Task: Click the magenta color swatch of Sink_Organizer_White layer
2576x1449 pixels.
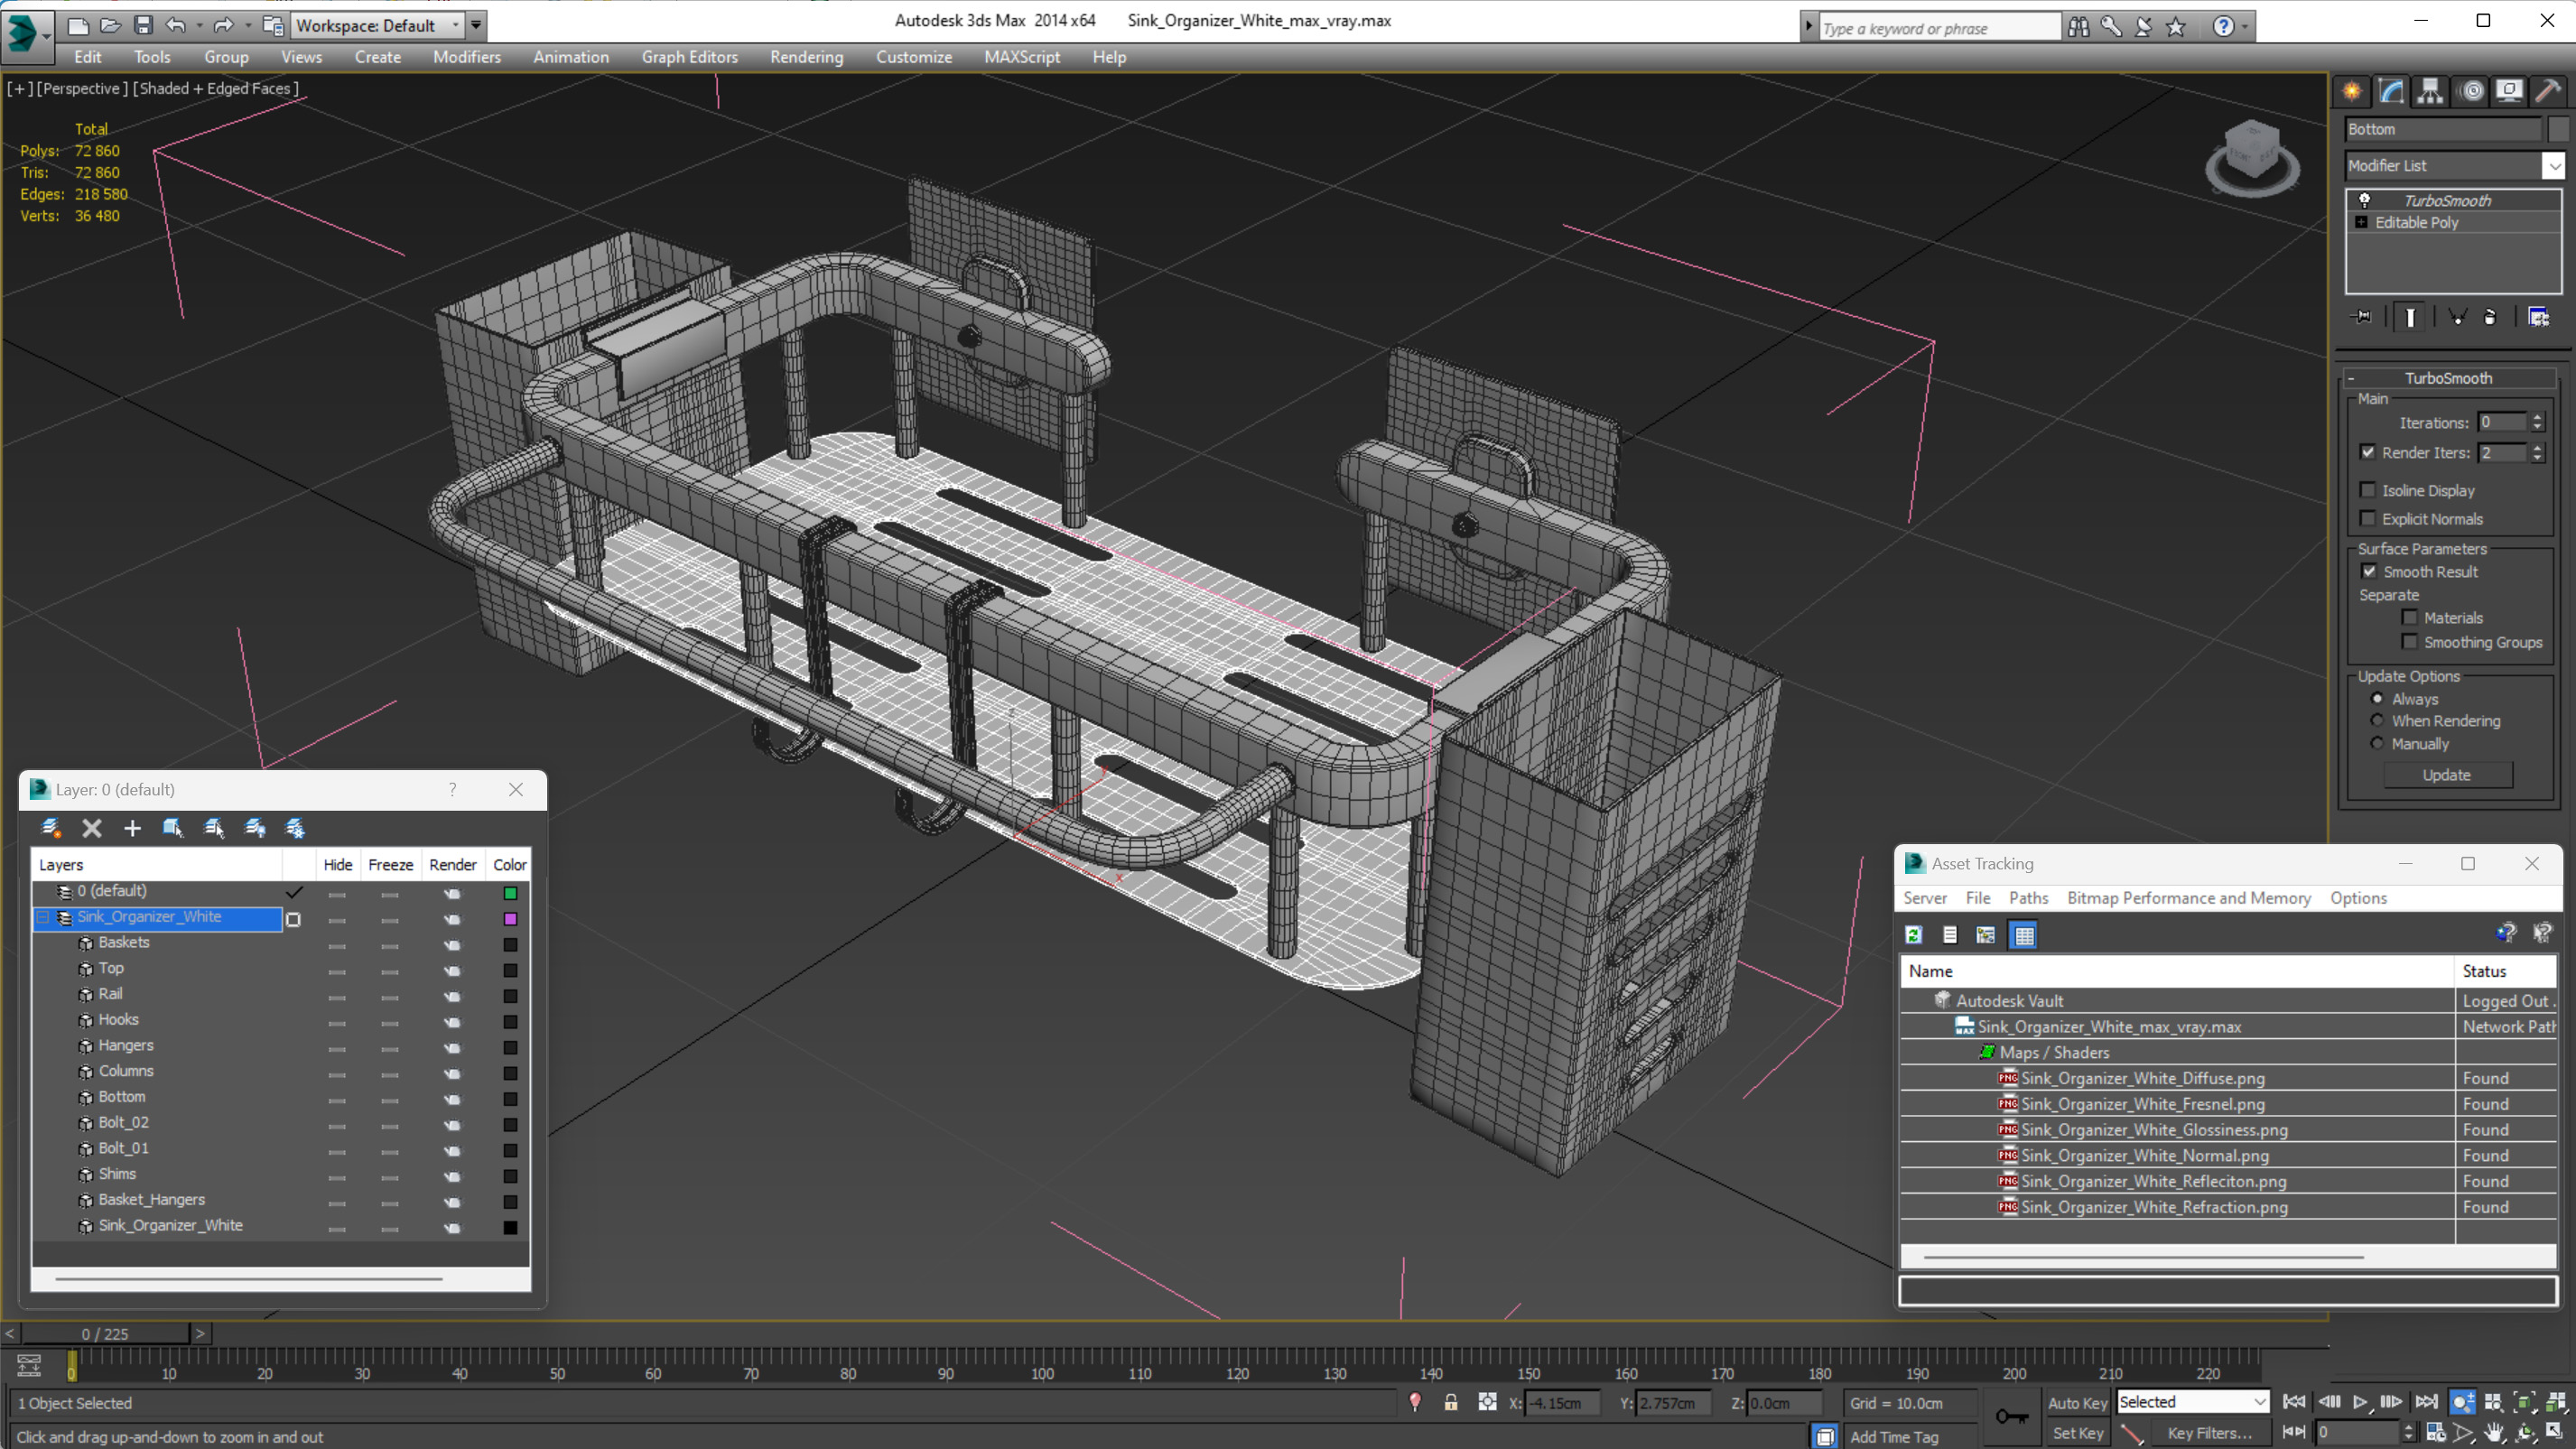Action: [x=510, y=918]
